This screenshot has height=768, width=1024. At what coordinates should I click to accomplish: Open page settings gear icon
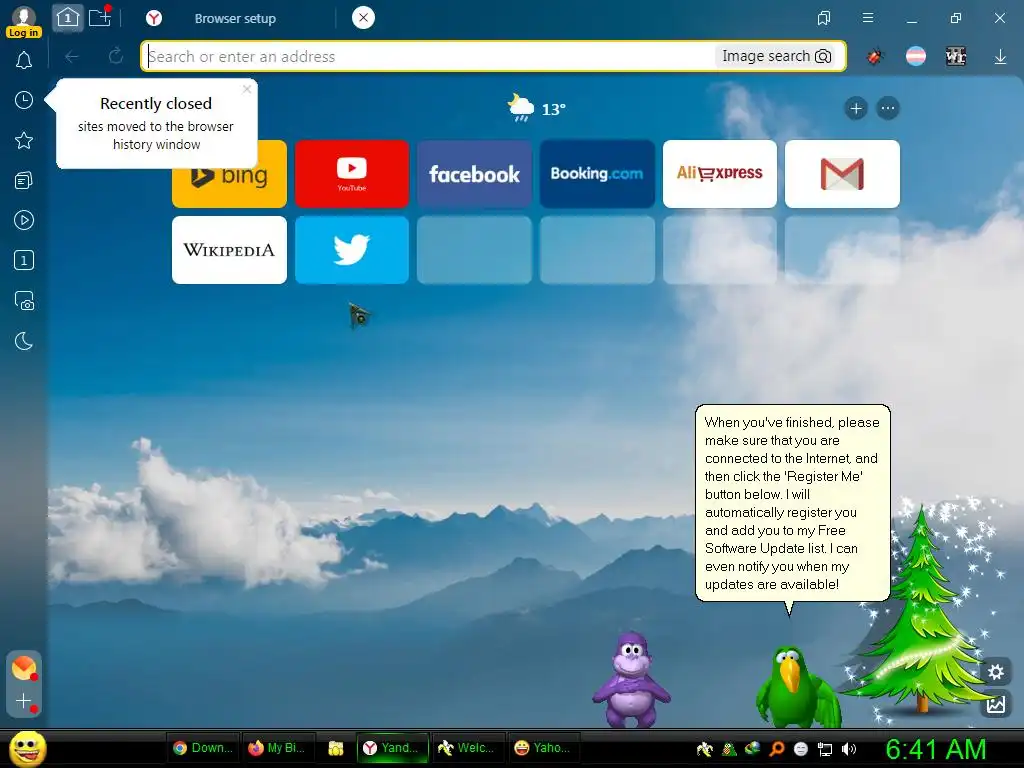click(995, 671)
